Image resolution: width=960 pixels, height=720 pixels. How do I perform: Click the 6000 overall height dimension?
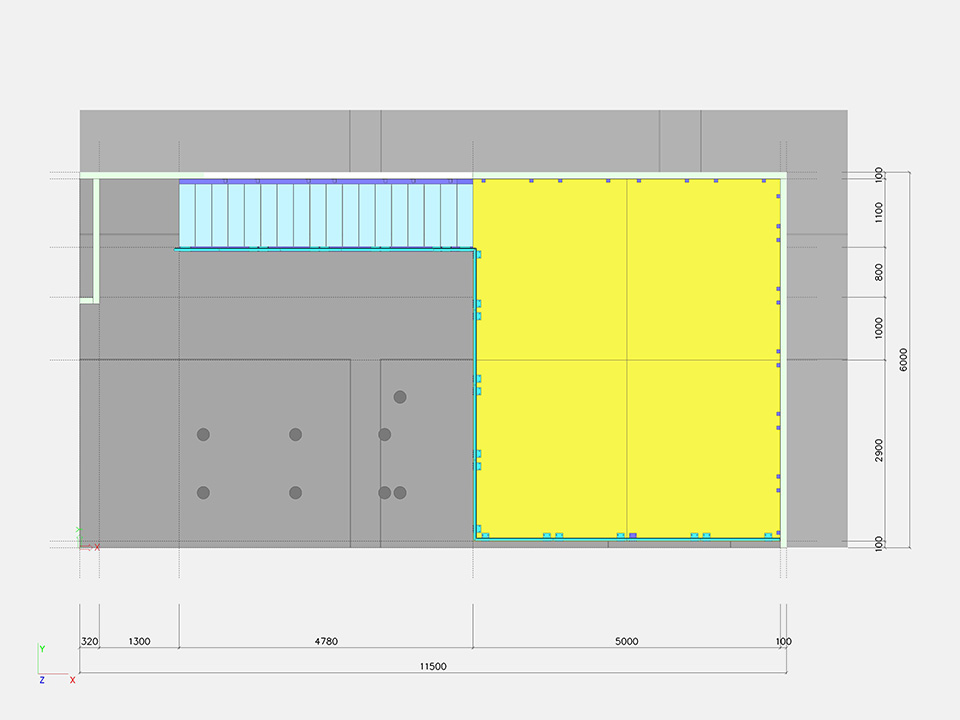pyautogui.click(x=904, y=360)
